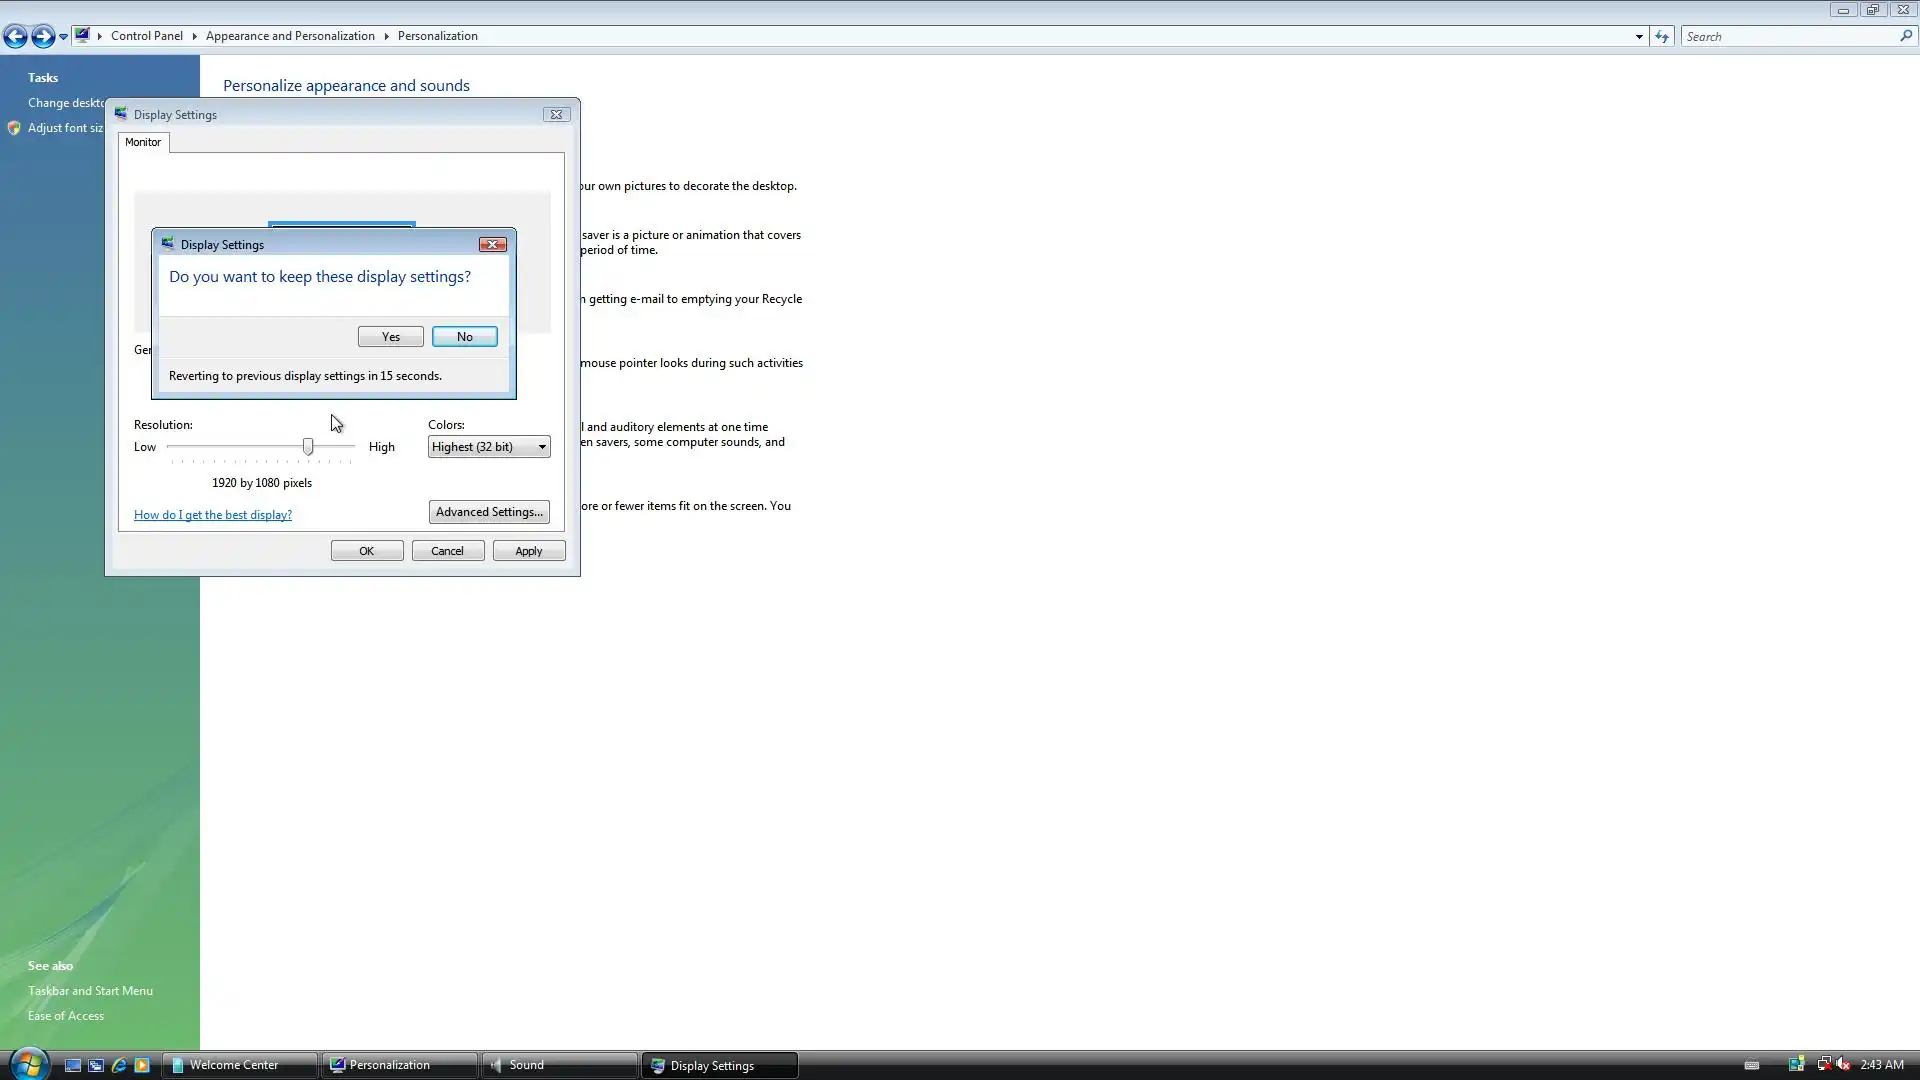Open Taskbar and Start Menu link
The image size is (1920, 1080).
[x=90, y=991]
